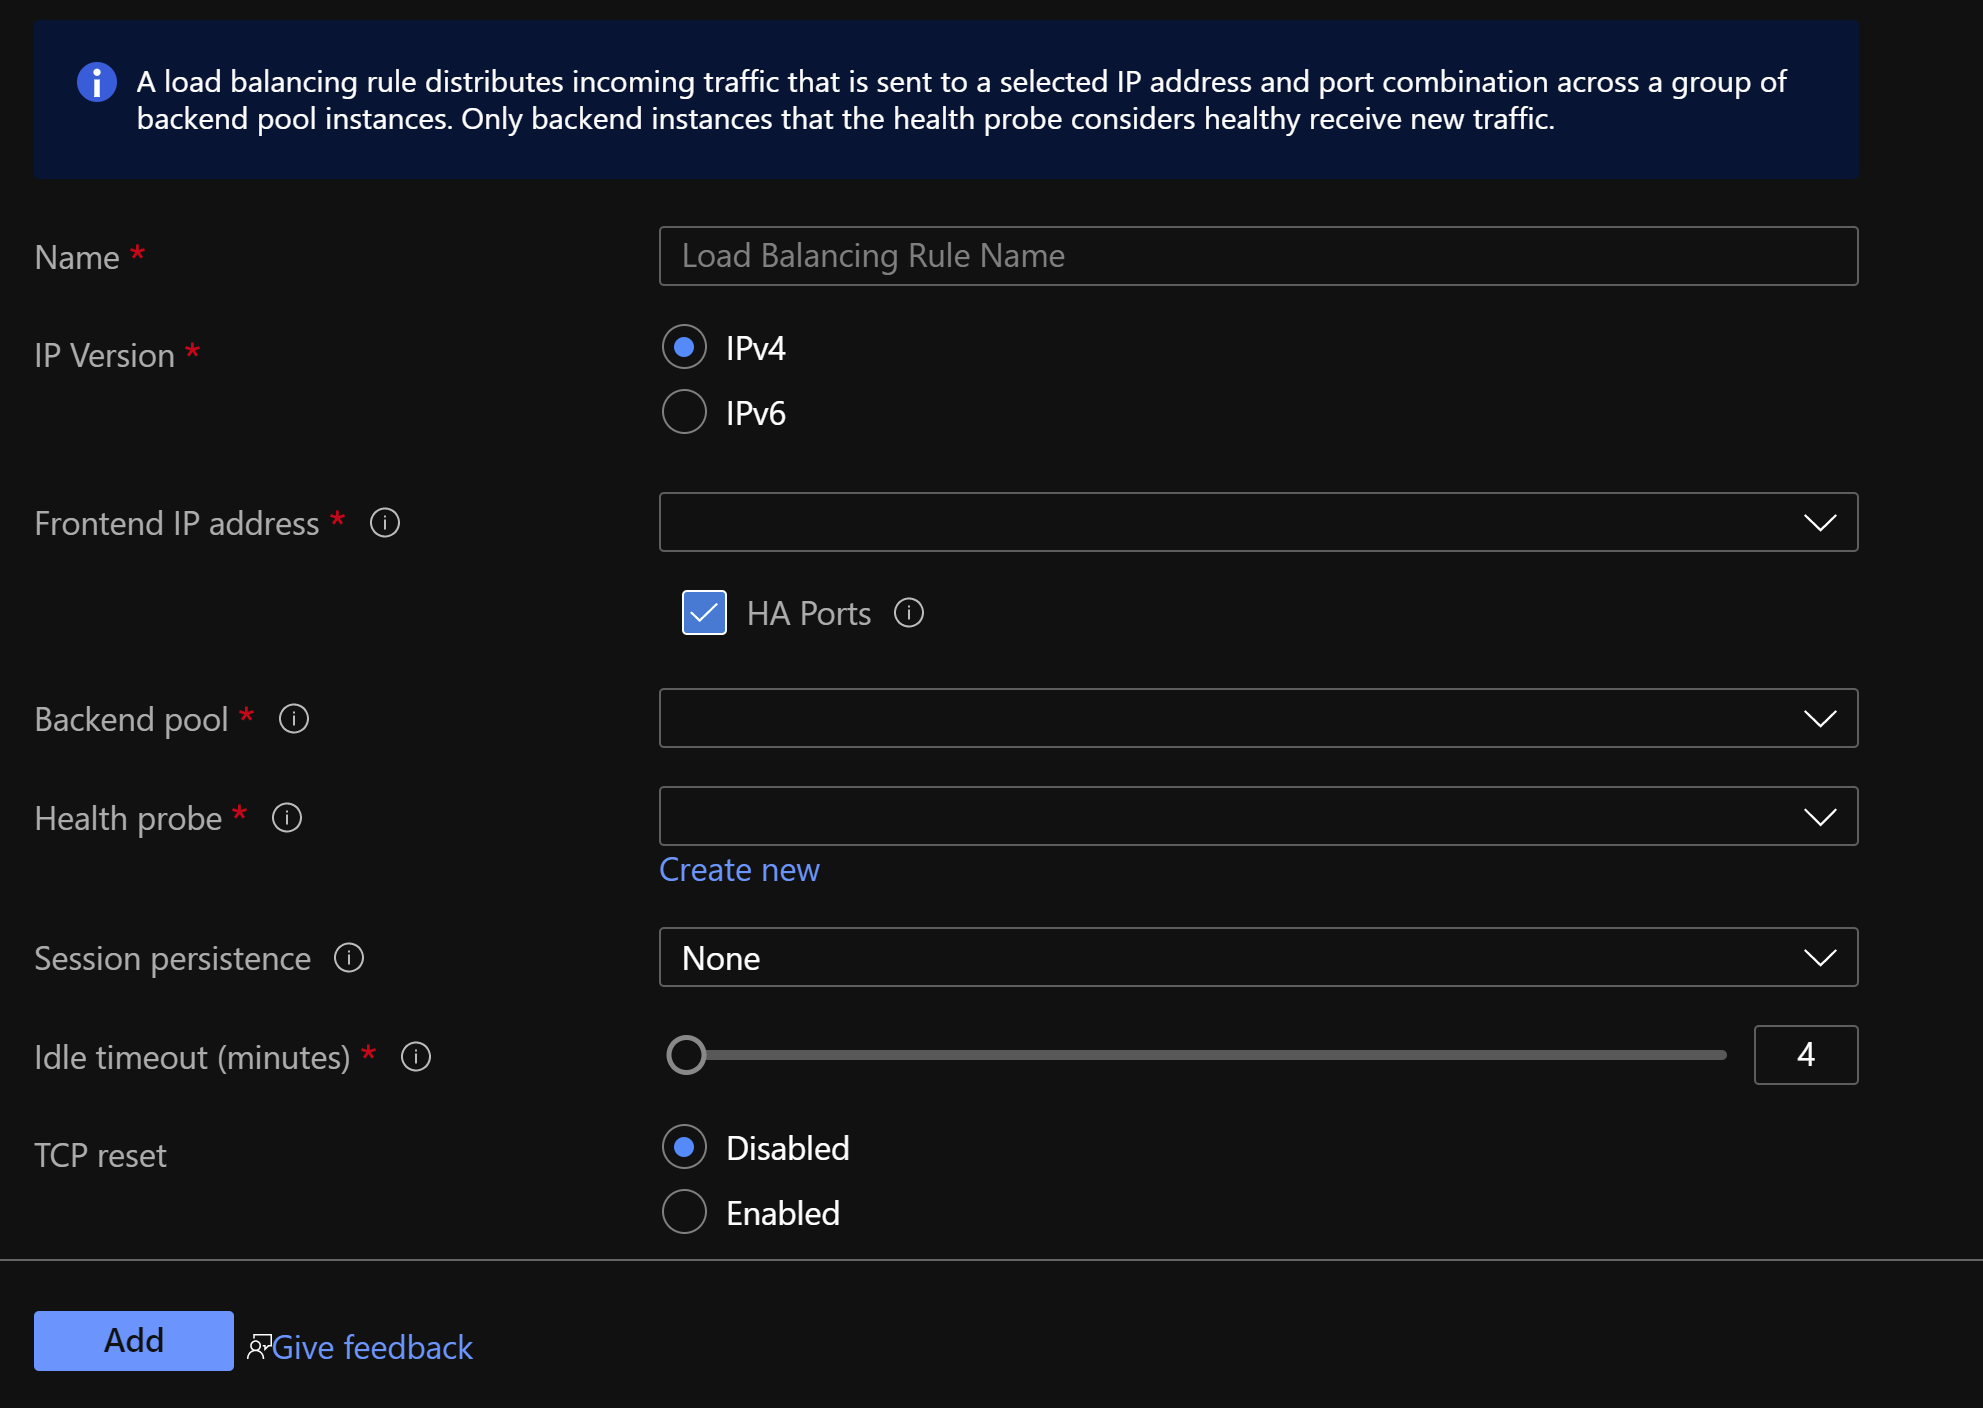Viewport: 1983px width, 1408px height.
Task: Click the Session persistence info icon
Action: pyautogui.click(x=348, y=958)
